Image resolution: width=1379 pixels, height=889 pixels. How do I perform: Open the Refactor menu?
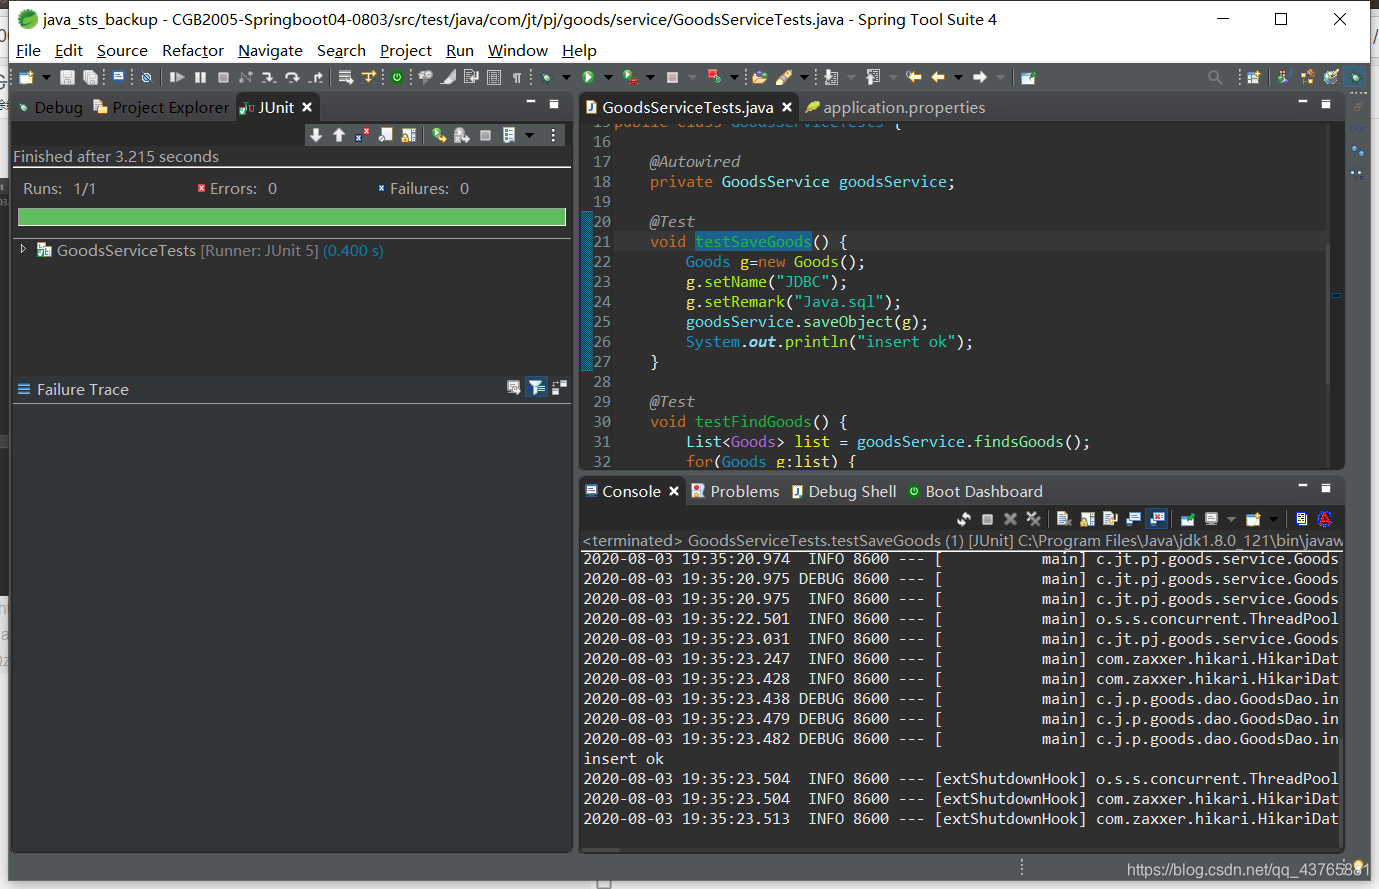pyautogui.click(x=192, y=50)
